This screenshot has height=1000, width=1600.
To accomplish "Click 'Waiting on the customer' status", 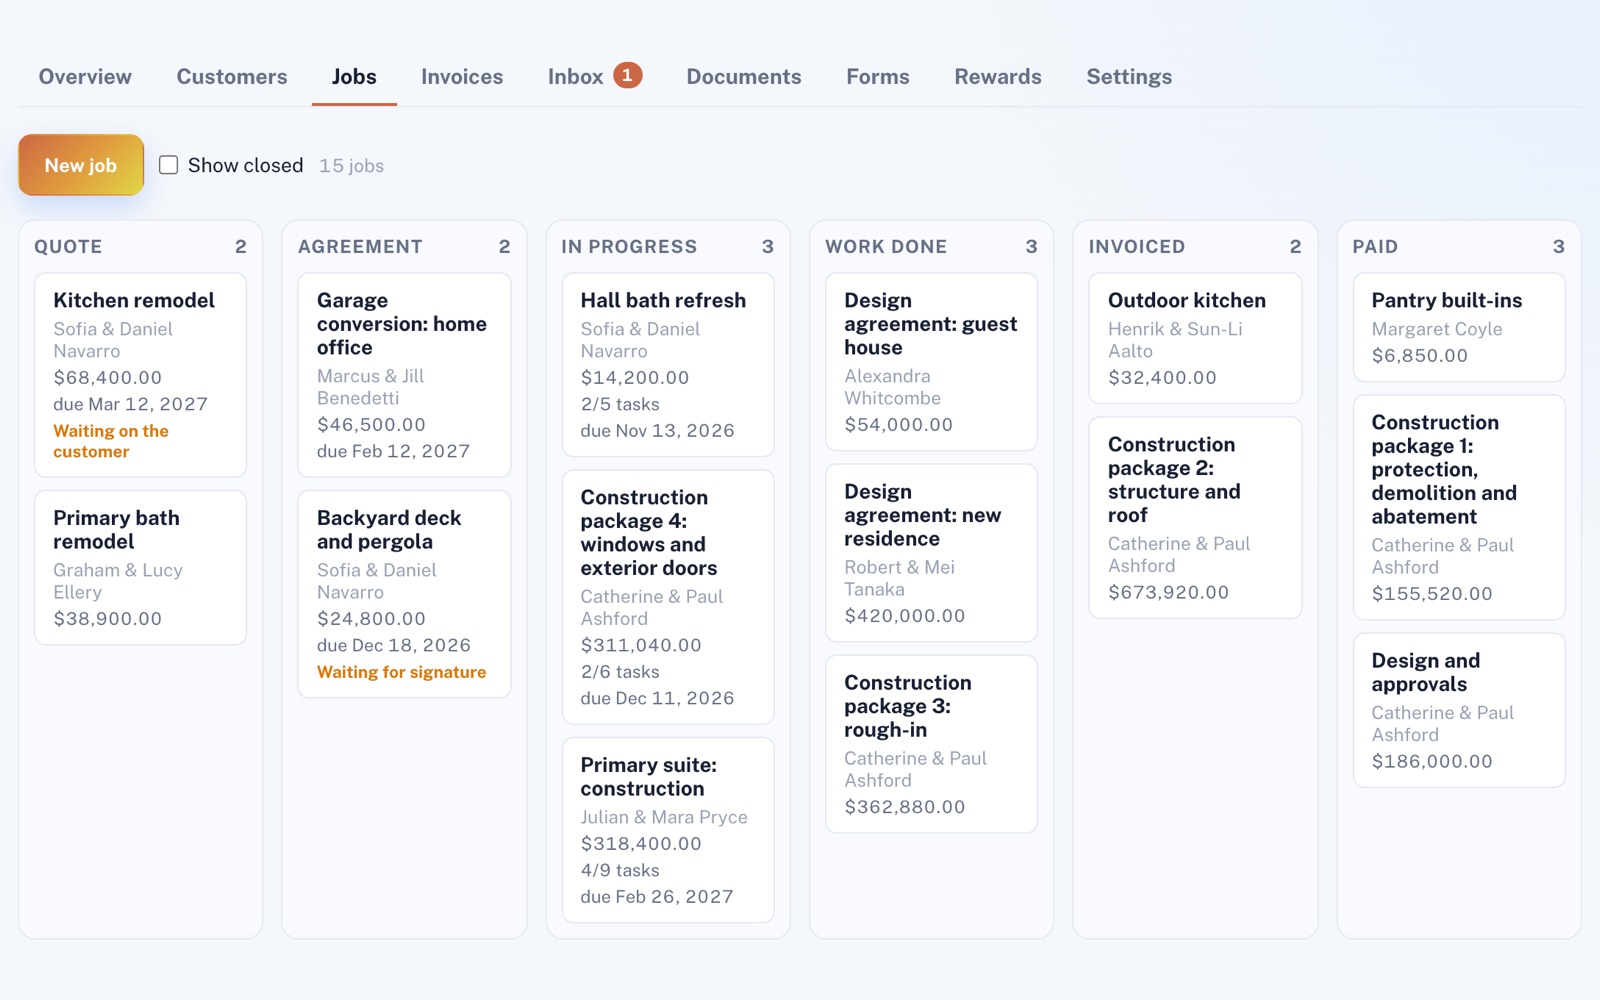I will click(111, 441).
